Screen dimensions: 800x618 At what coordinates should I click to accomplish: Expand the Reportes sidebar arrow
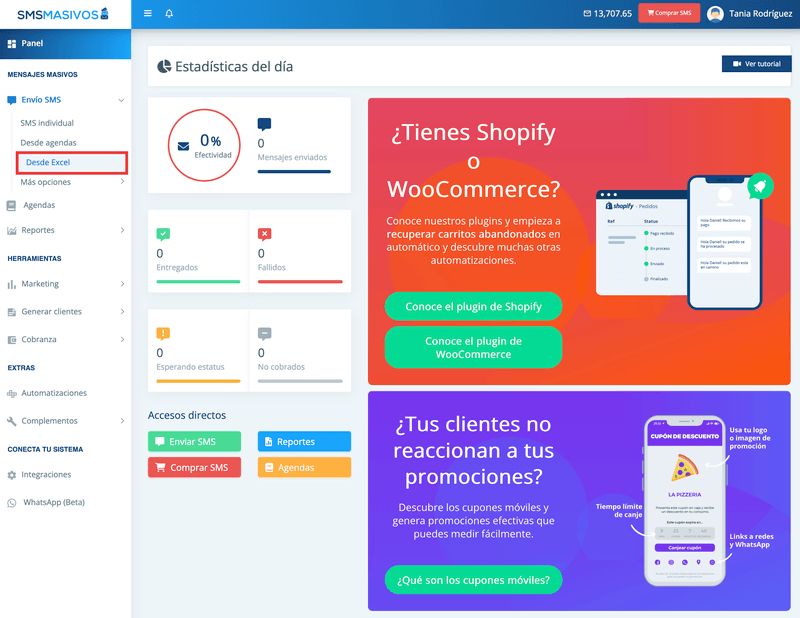(x=122, y=230)
